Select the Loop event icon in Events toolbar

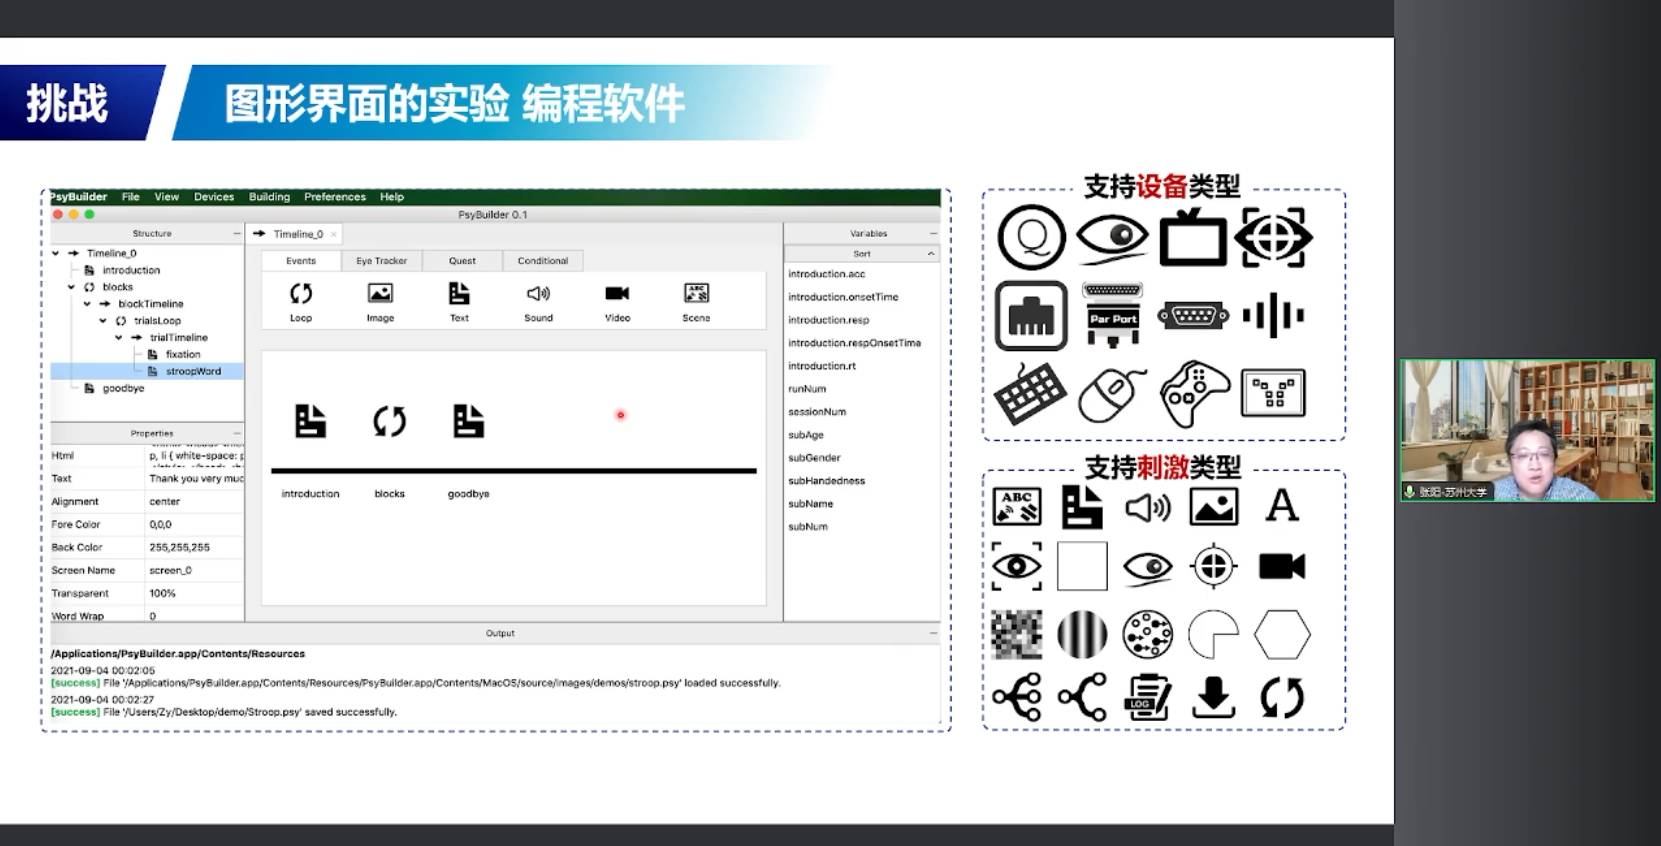(x=301, y=294)
